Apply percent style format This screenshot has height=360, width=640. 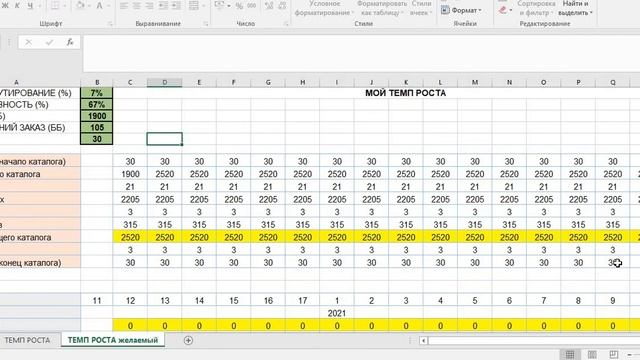(x=239, y=6)
